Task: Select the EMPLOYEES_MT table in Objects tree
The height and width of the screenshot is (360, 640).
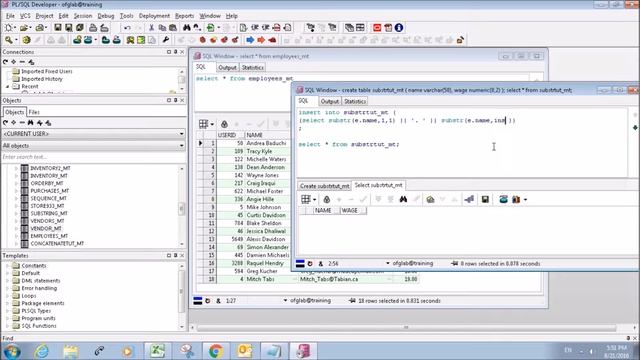Action: coord(49,236)
